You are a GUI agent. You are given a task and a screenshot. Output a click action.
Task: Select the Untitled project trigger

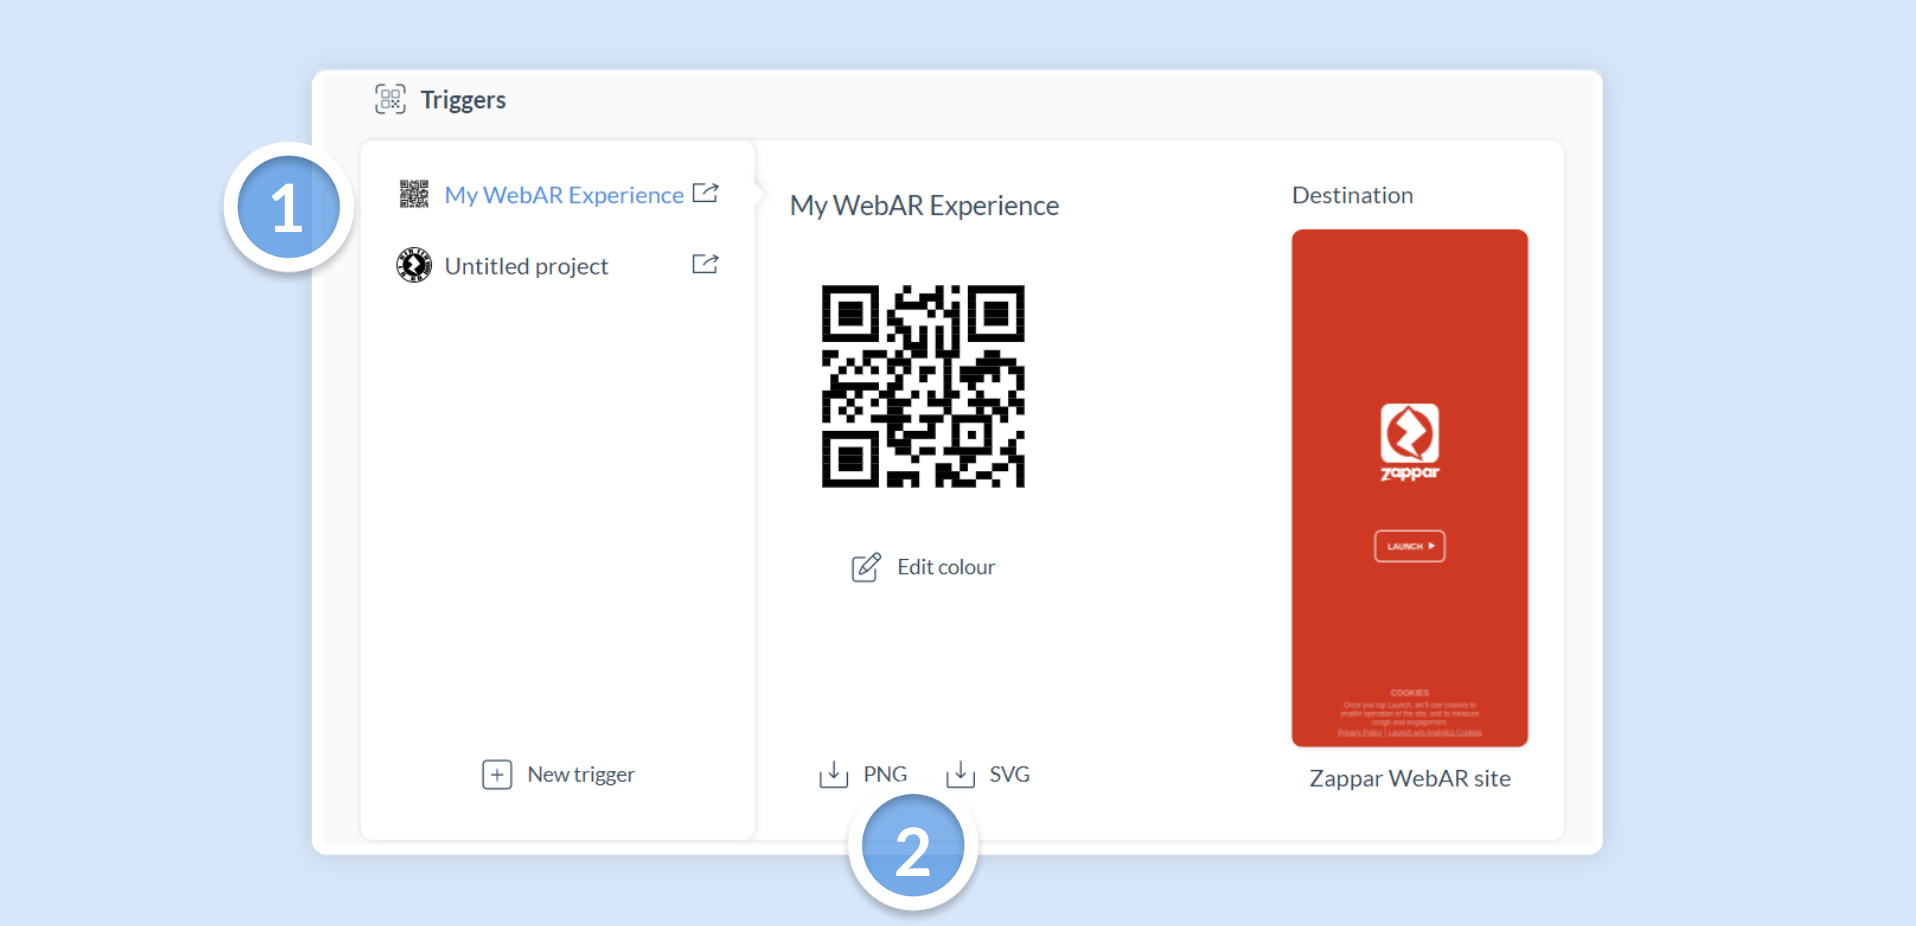click(526, 266)
